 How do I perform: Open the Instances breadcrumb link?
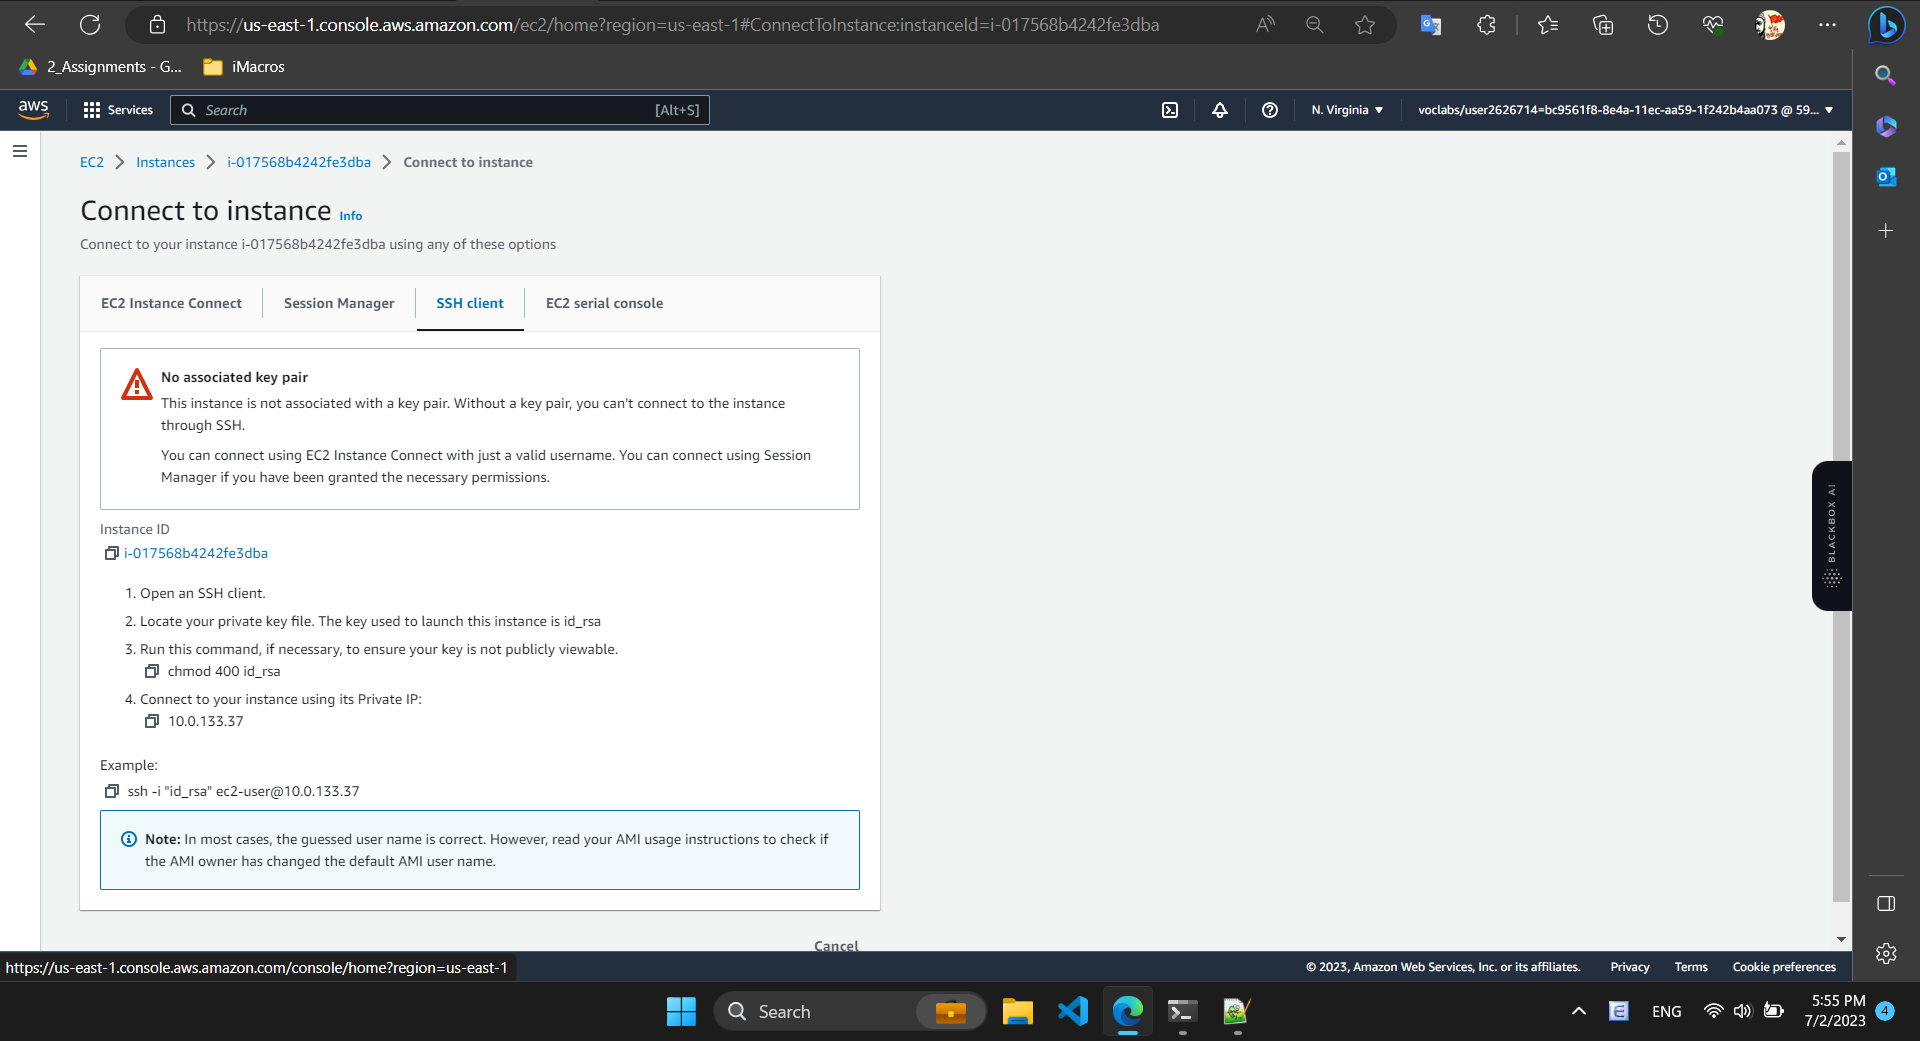[165, 161]
